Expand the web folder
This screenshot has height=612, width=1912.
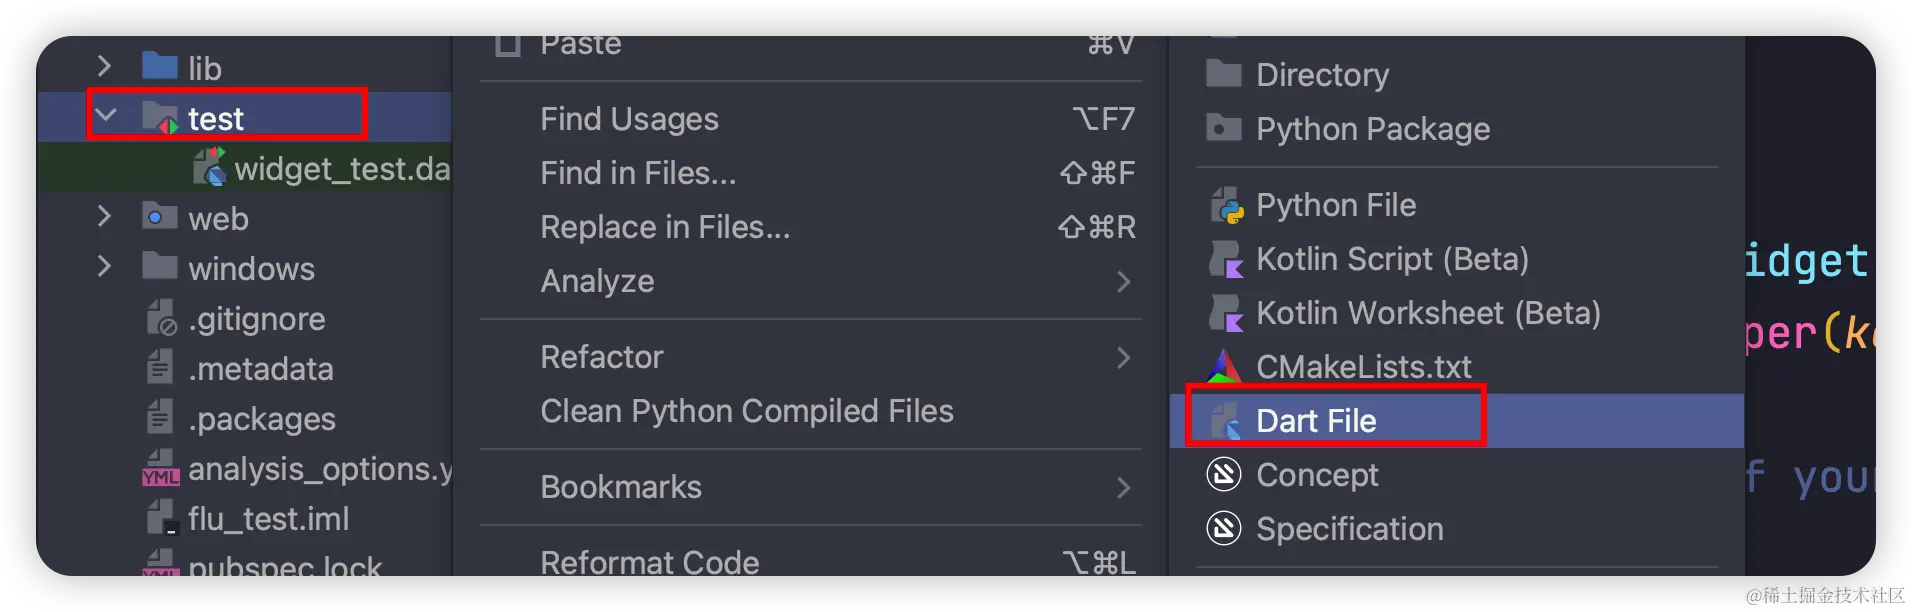tap(105, 217)
